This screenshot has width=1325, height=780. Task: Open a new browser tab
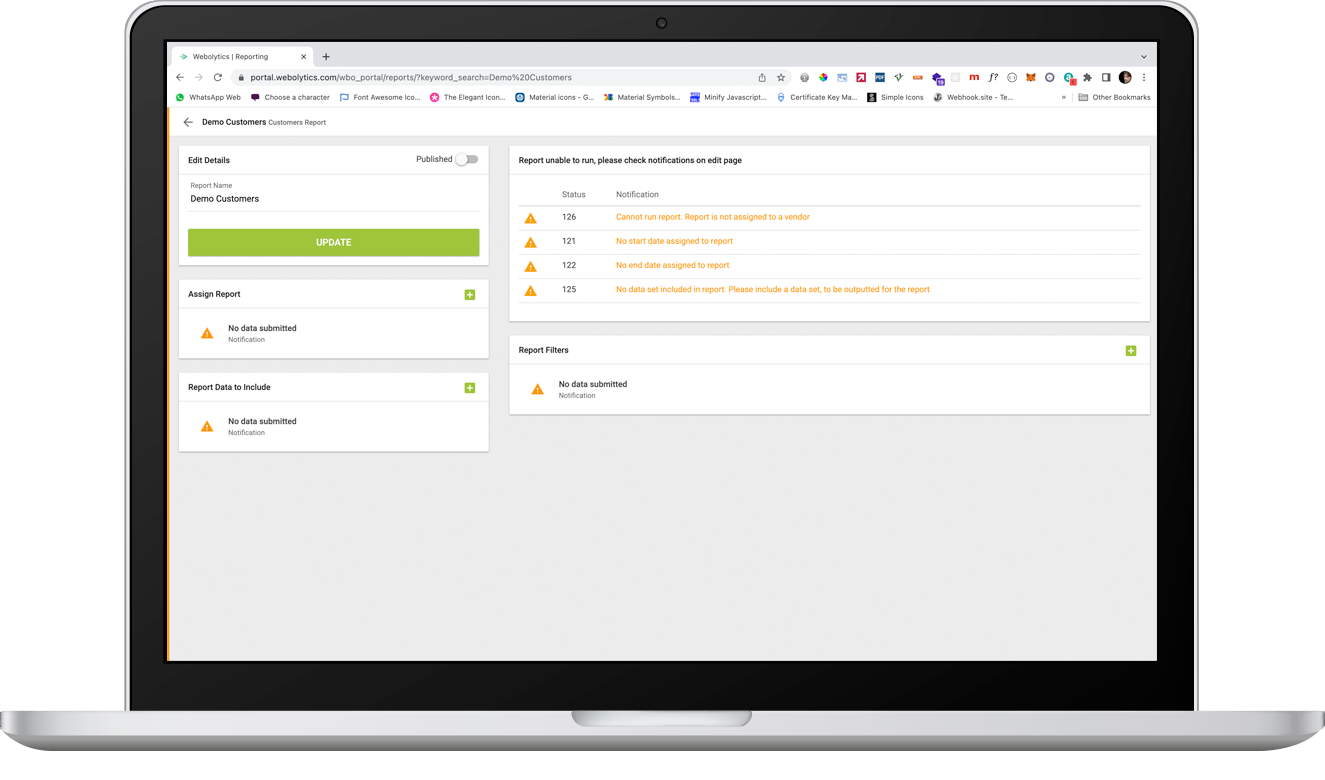[326, 57]
